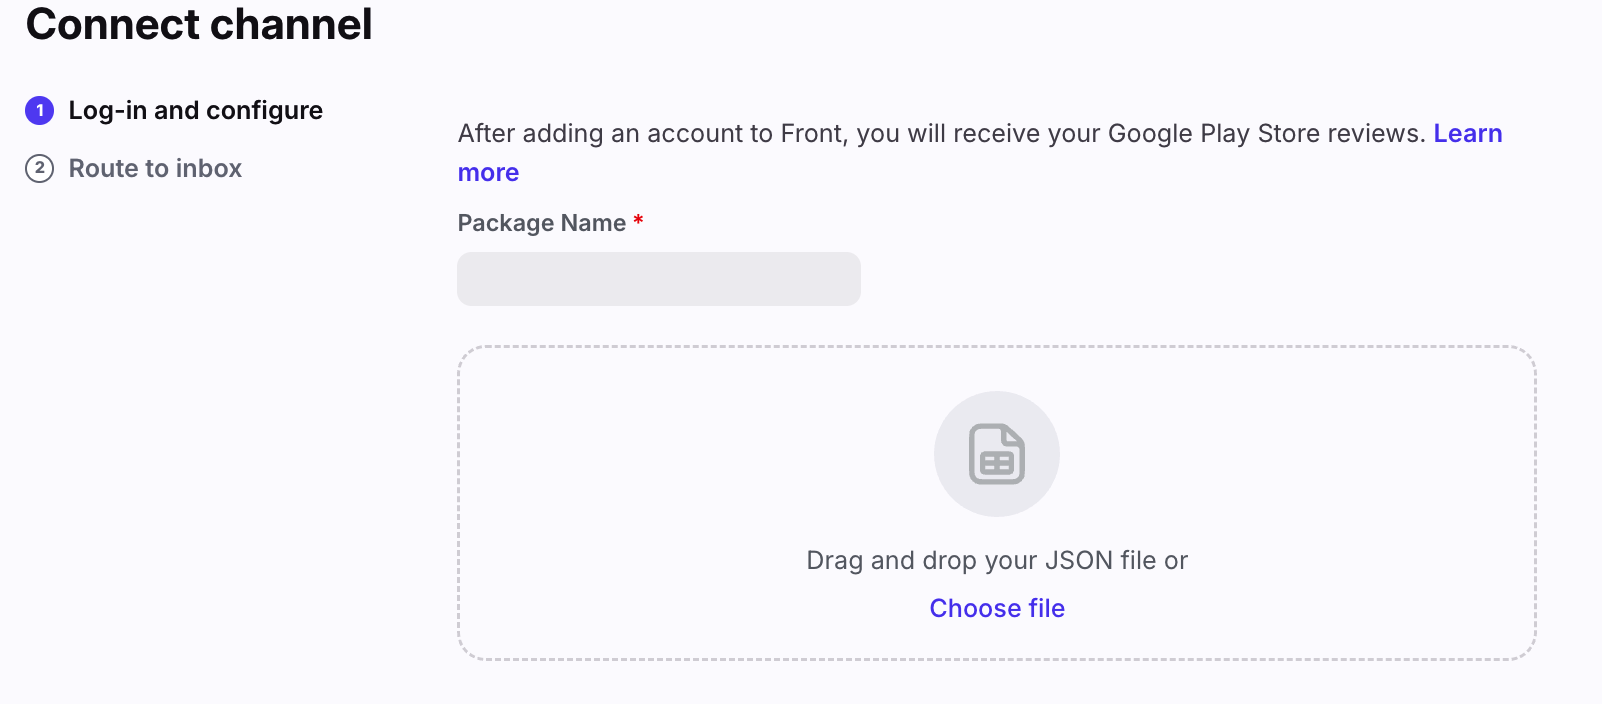
Task: Click the step 1 numbered circle icon
Action: tap(39, 110)
